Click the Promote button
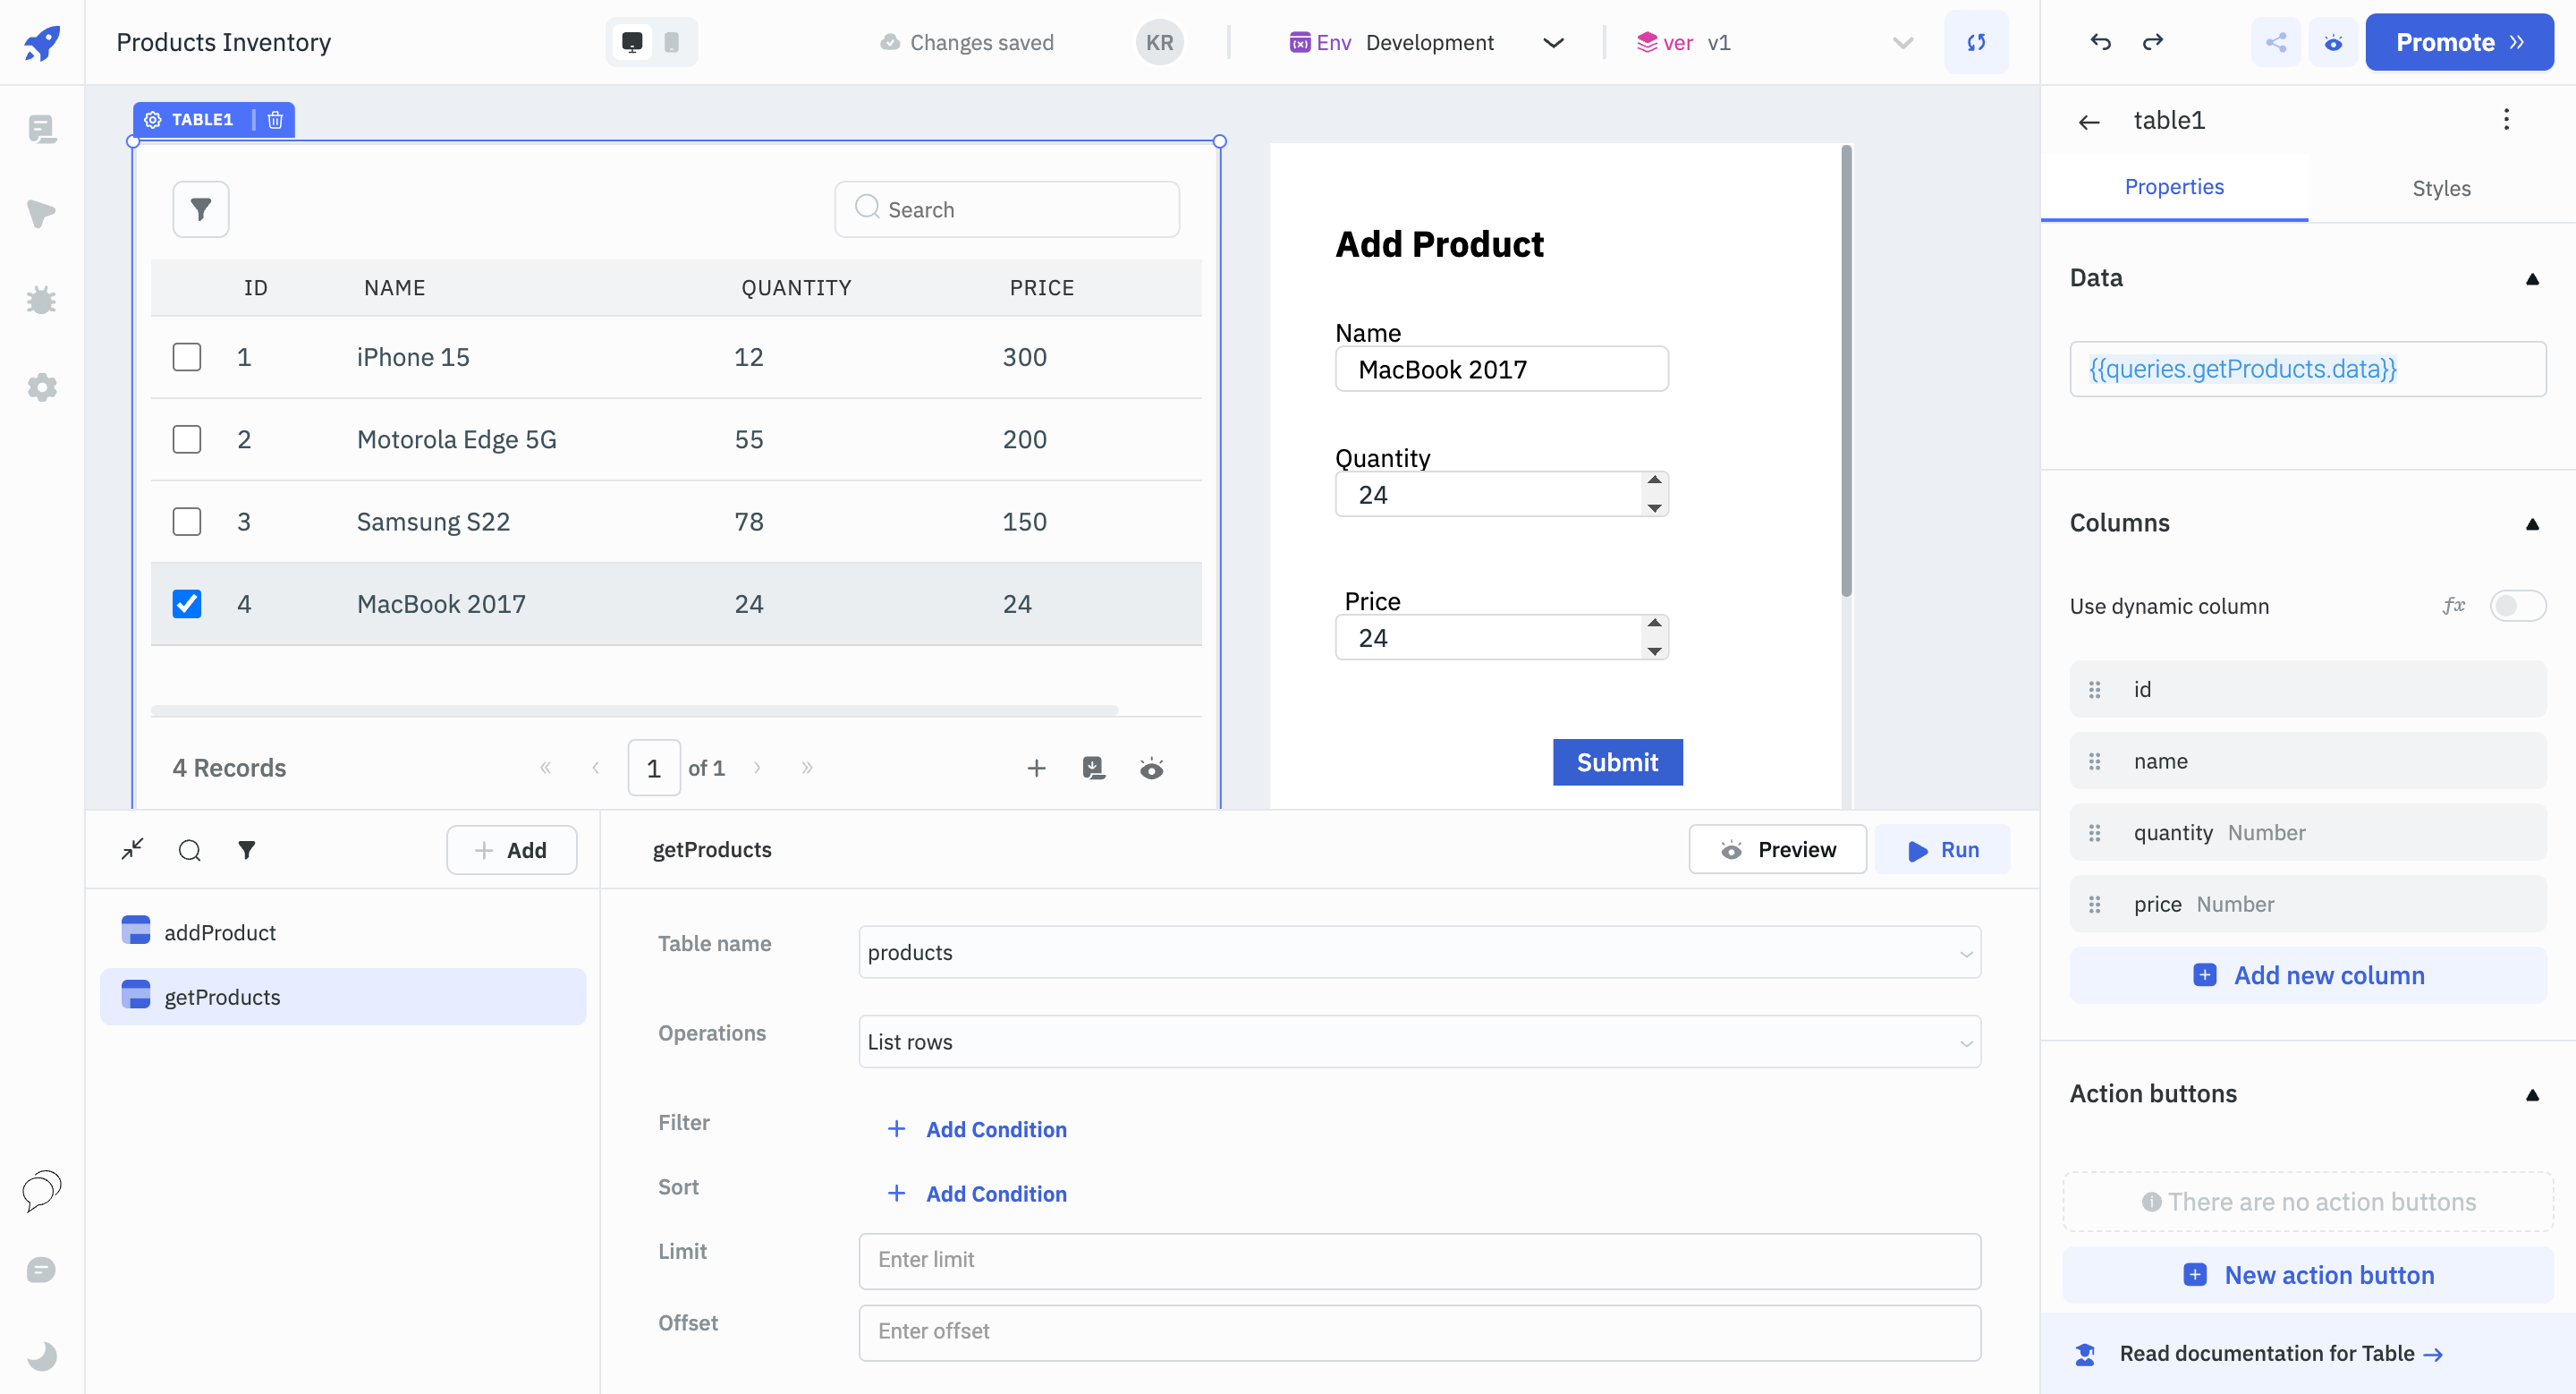This screenshot has width=2576, height=1394. (2458, 42)
